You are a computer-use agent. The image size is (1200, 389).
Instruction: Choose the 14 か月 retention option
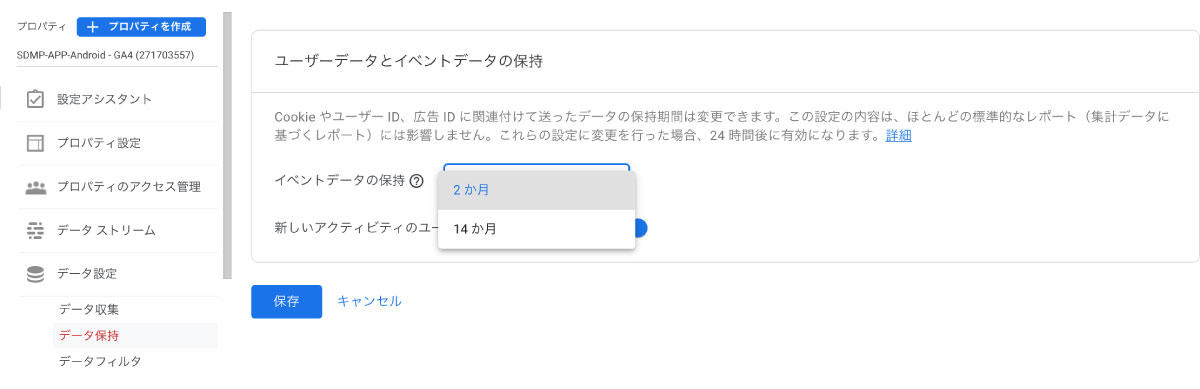(537, 229)
